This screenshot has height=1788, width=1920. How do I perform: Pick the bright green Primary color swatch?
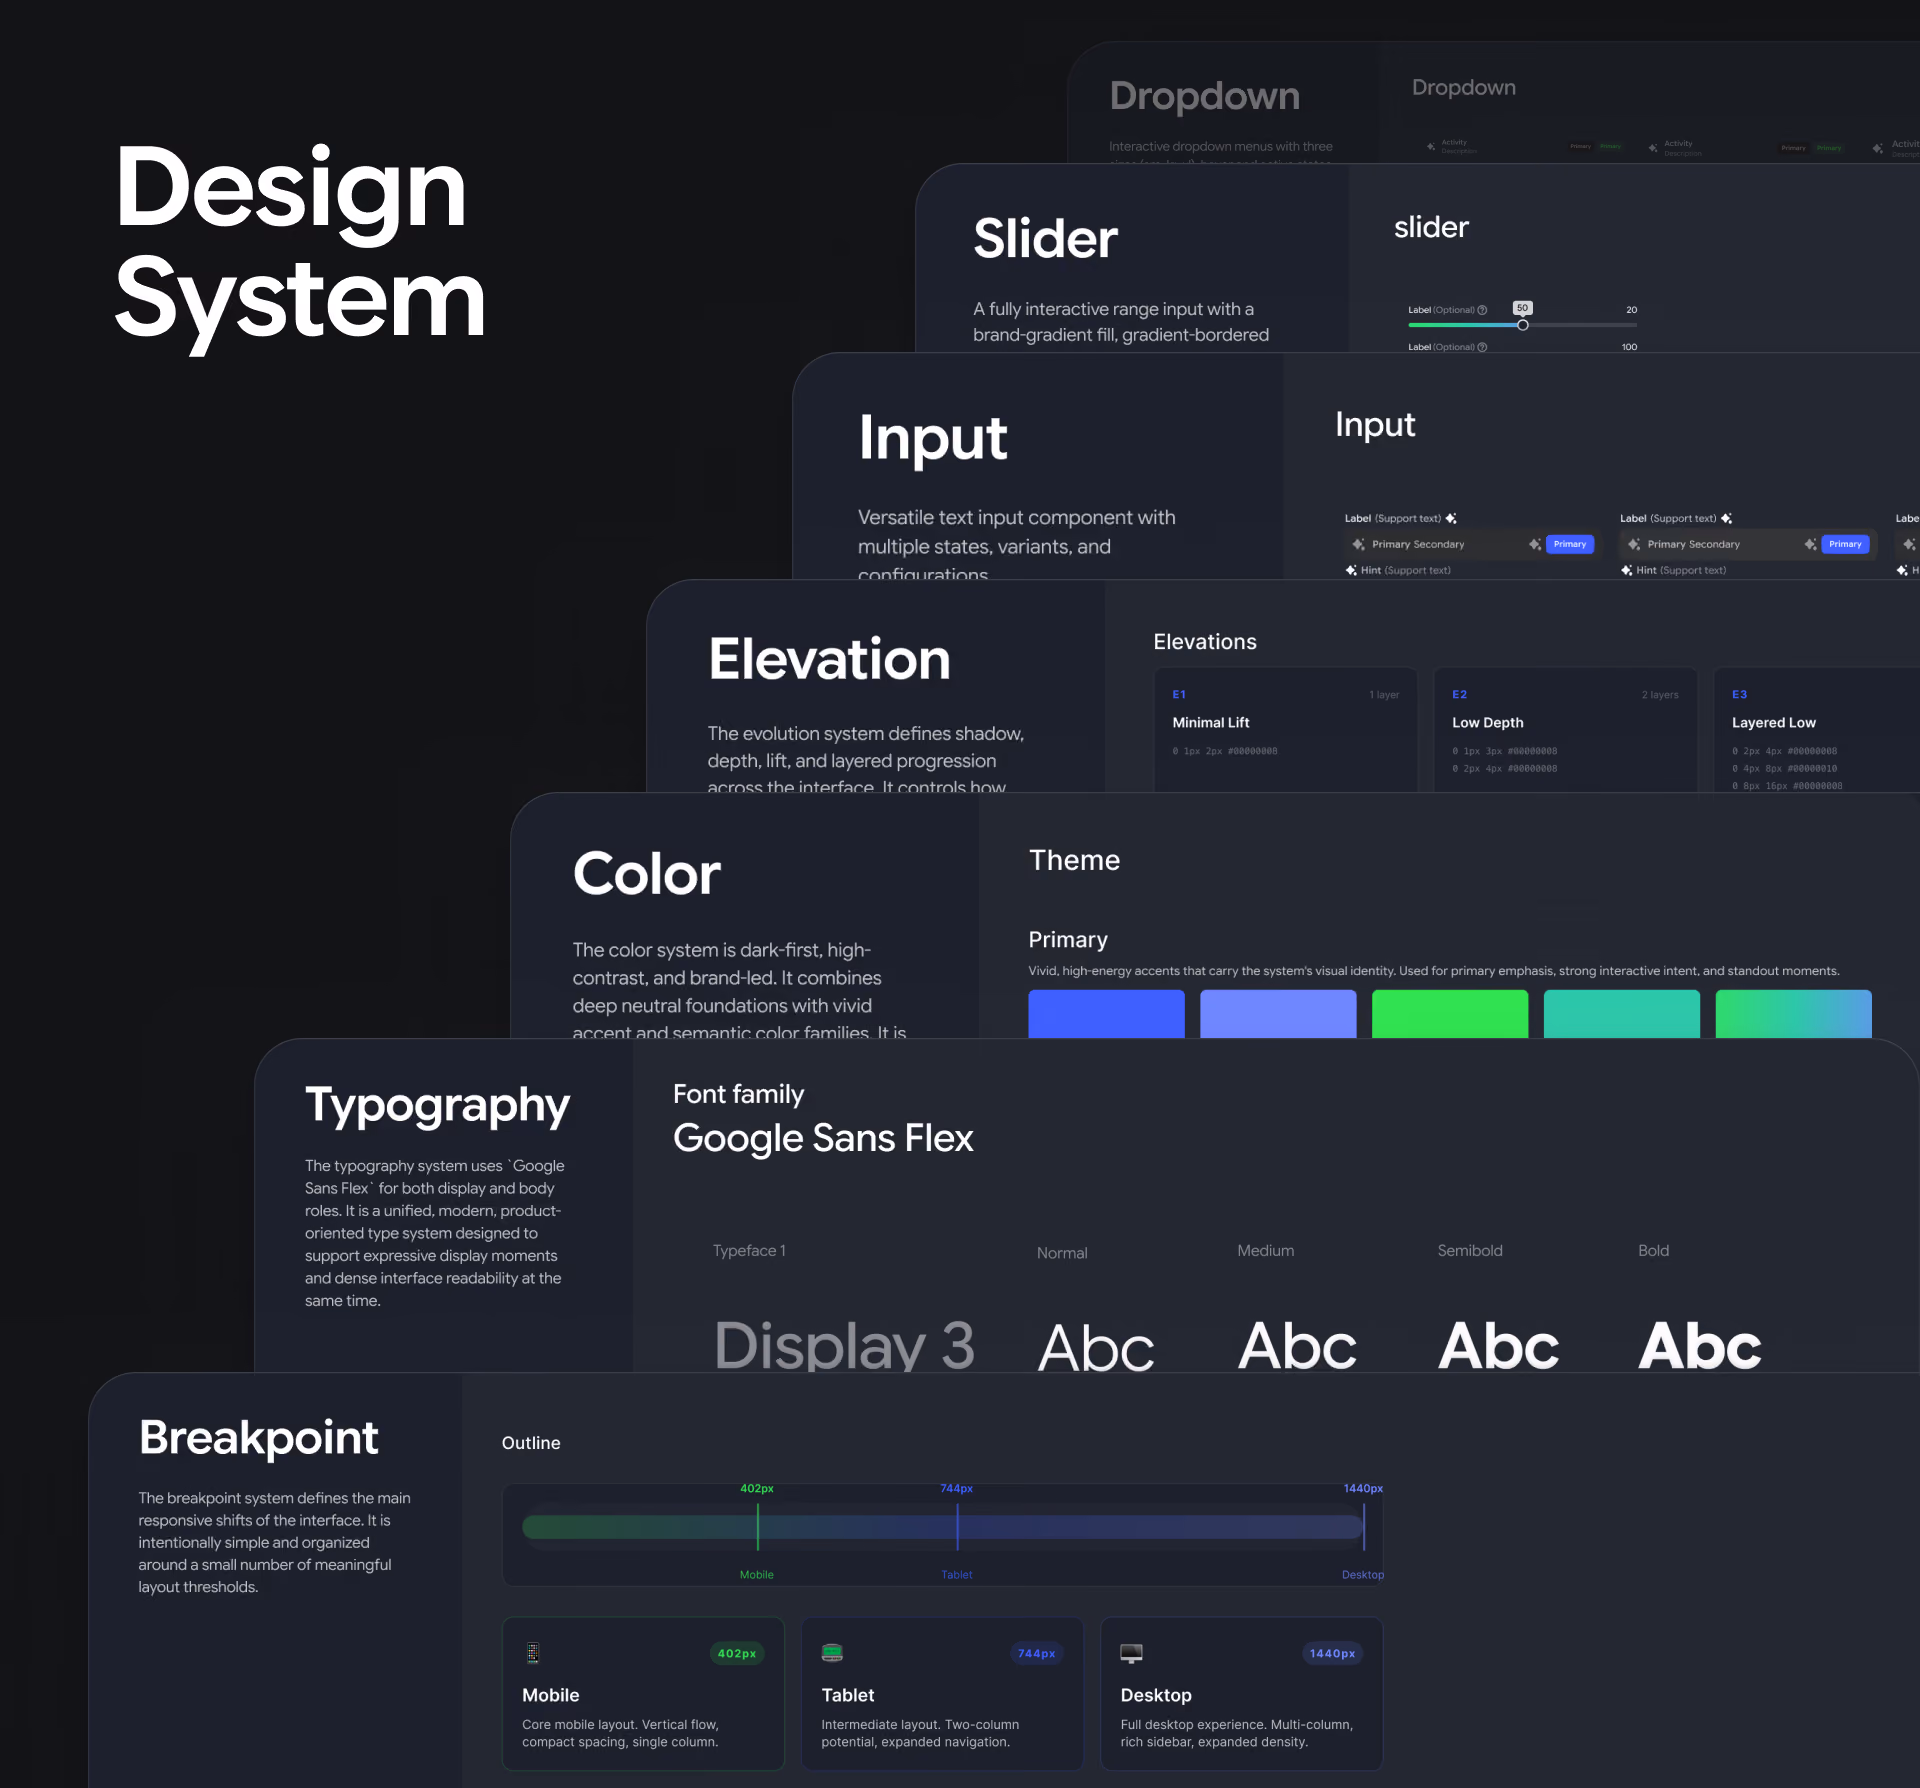click(x=1450, y=1014)
